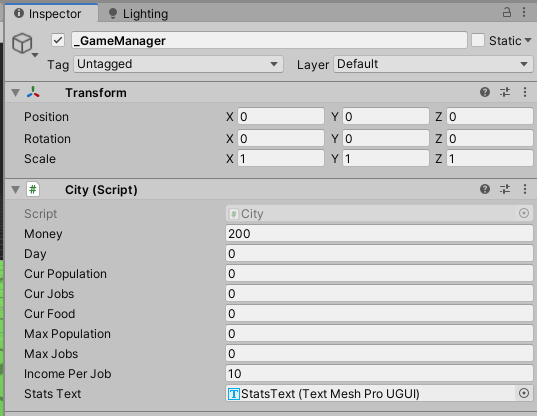Click the Rotation Y field
The image size is (537, 416).
[x=386, y=139]
